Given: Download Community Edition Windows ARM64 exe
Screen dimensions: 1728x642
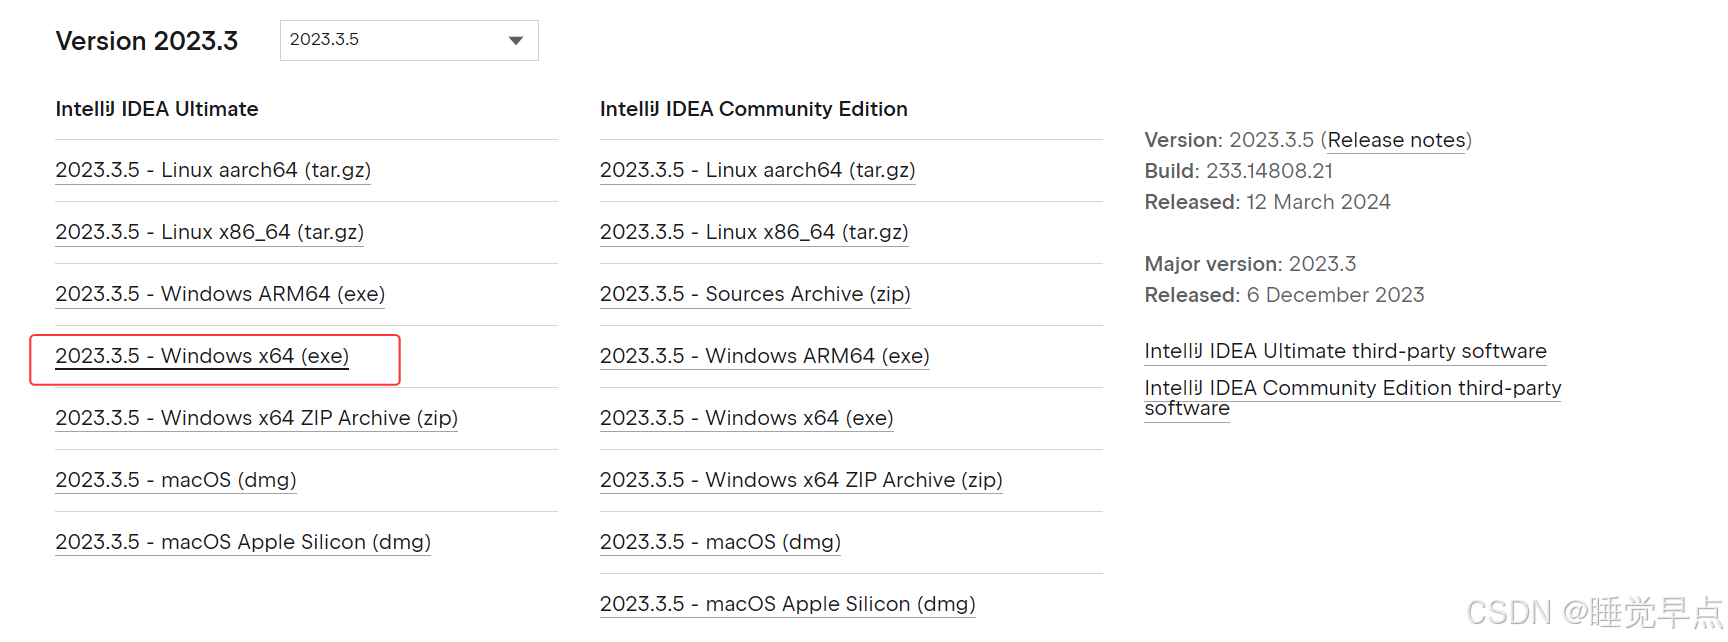Looking at the screenshot, I should (x=764, y=356).
